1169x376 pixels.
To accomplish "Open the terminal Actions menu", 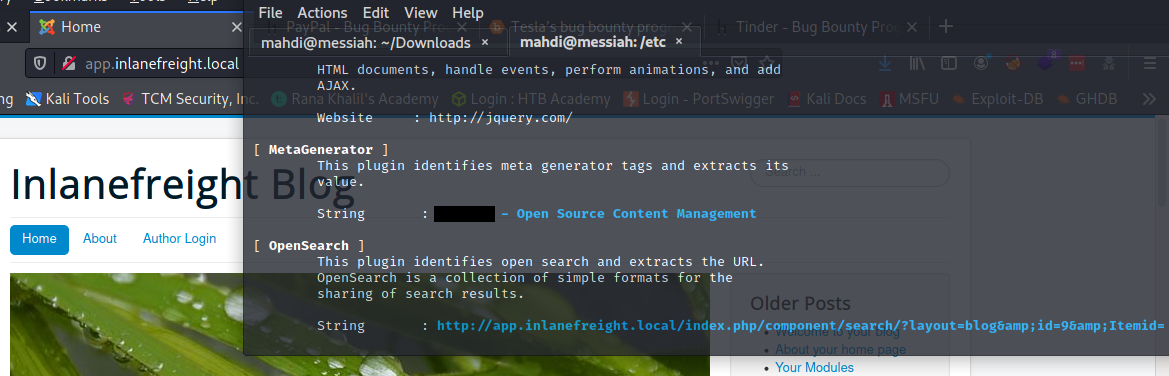I will pyautogui.click(x=322, y=13).
